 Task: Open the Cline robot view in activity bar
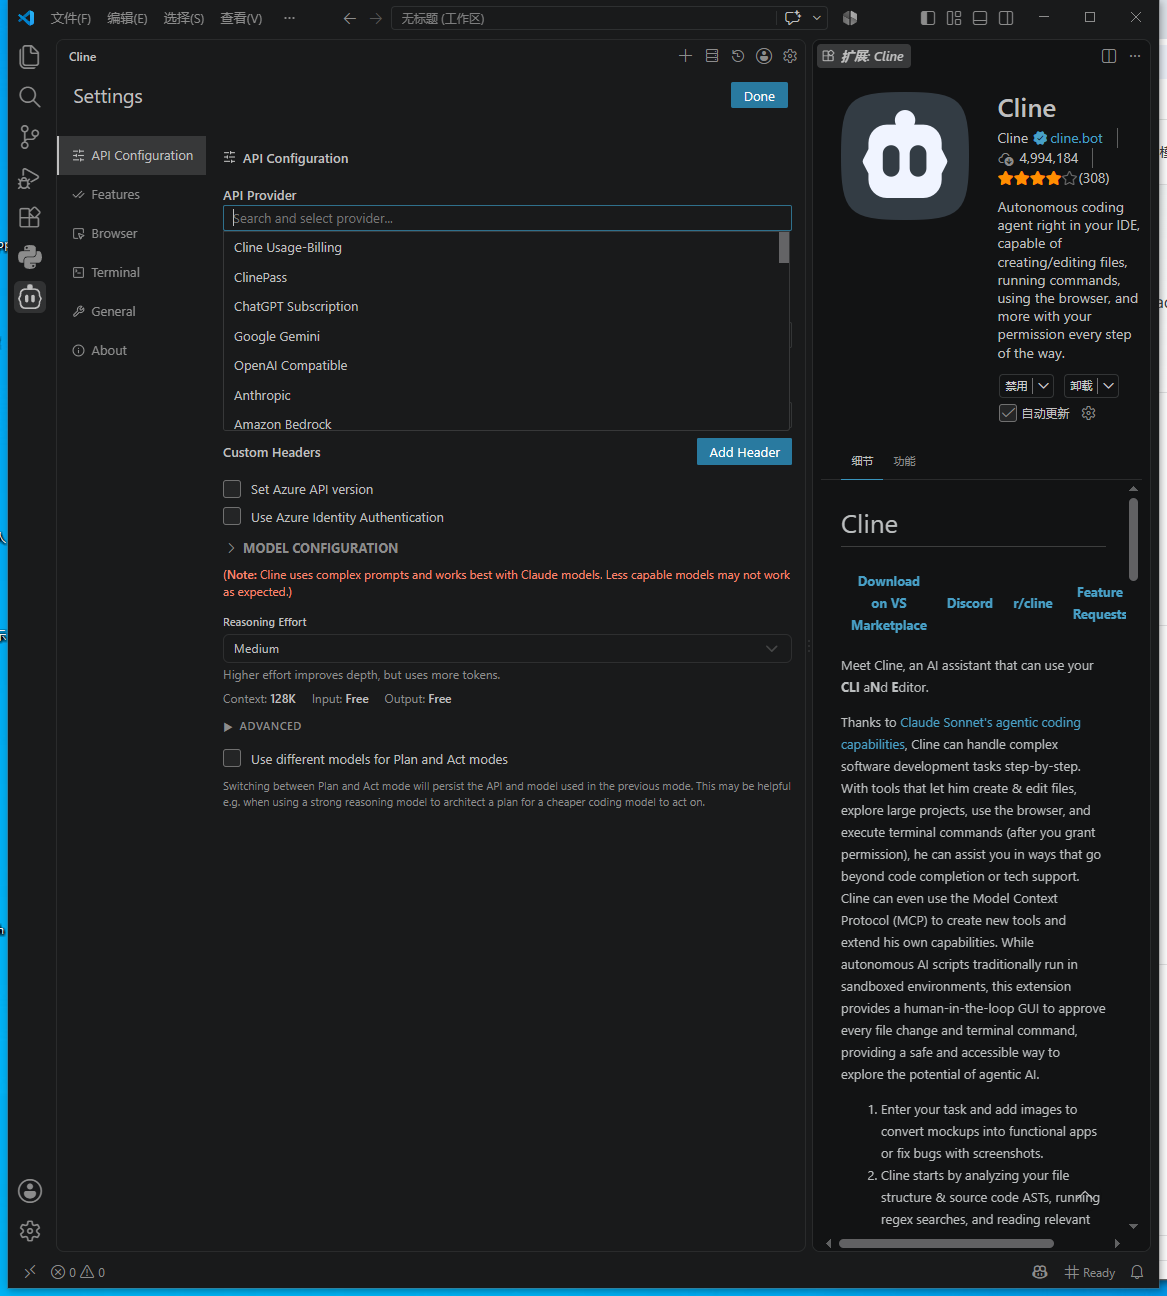[30, 297]
